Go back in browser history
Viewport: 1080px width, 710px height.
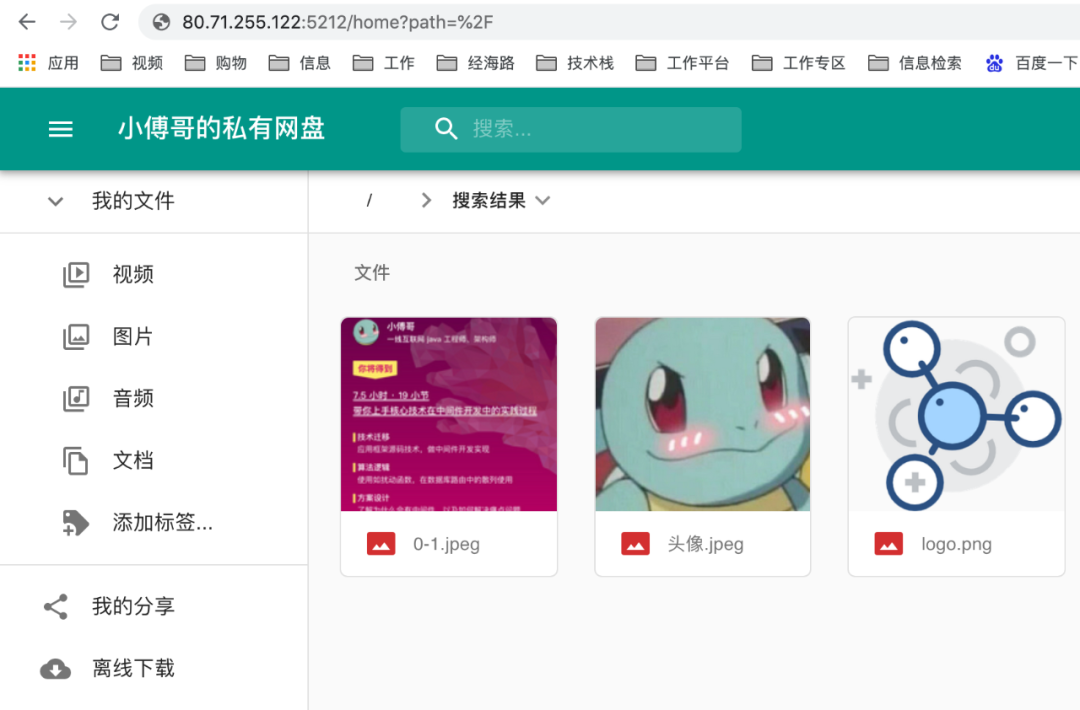27,22
